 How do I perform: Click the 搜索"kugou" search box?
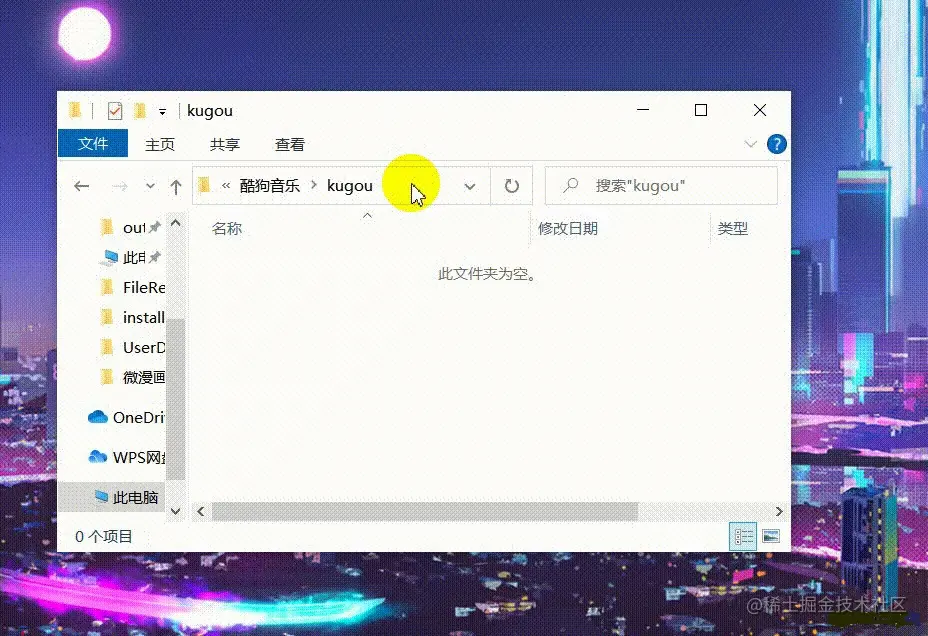661,186
